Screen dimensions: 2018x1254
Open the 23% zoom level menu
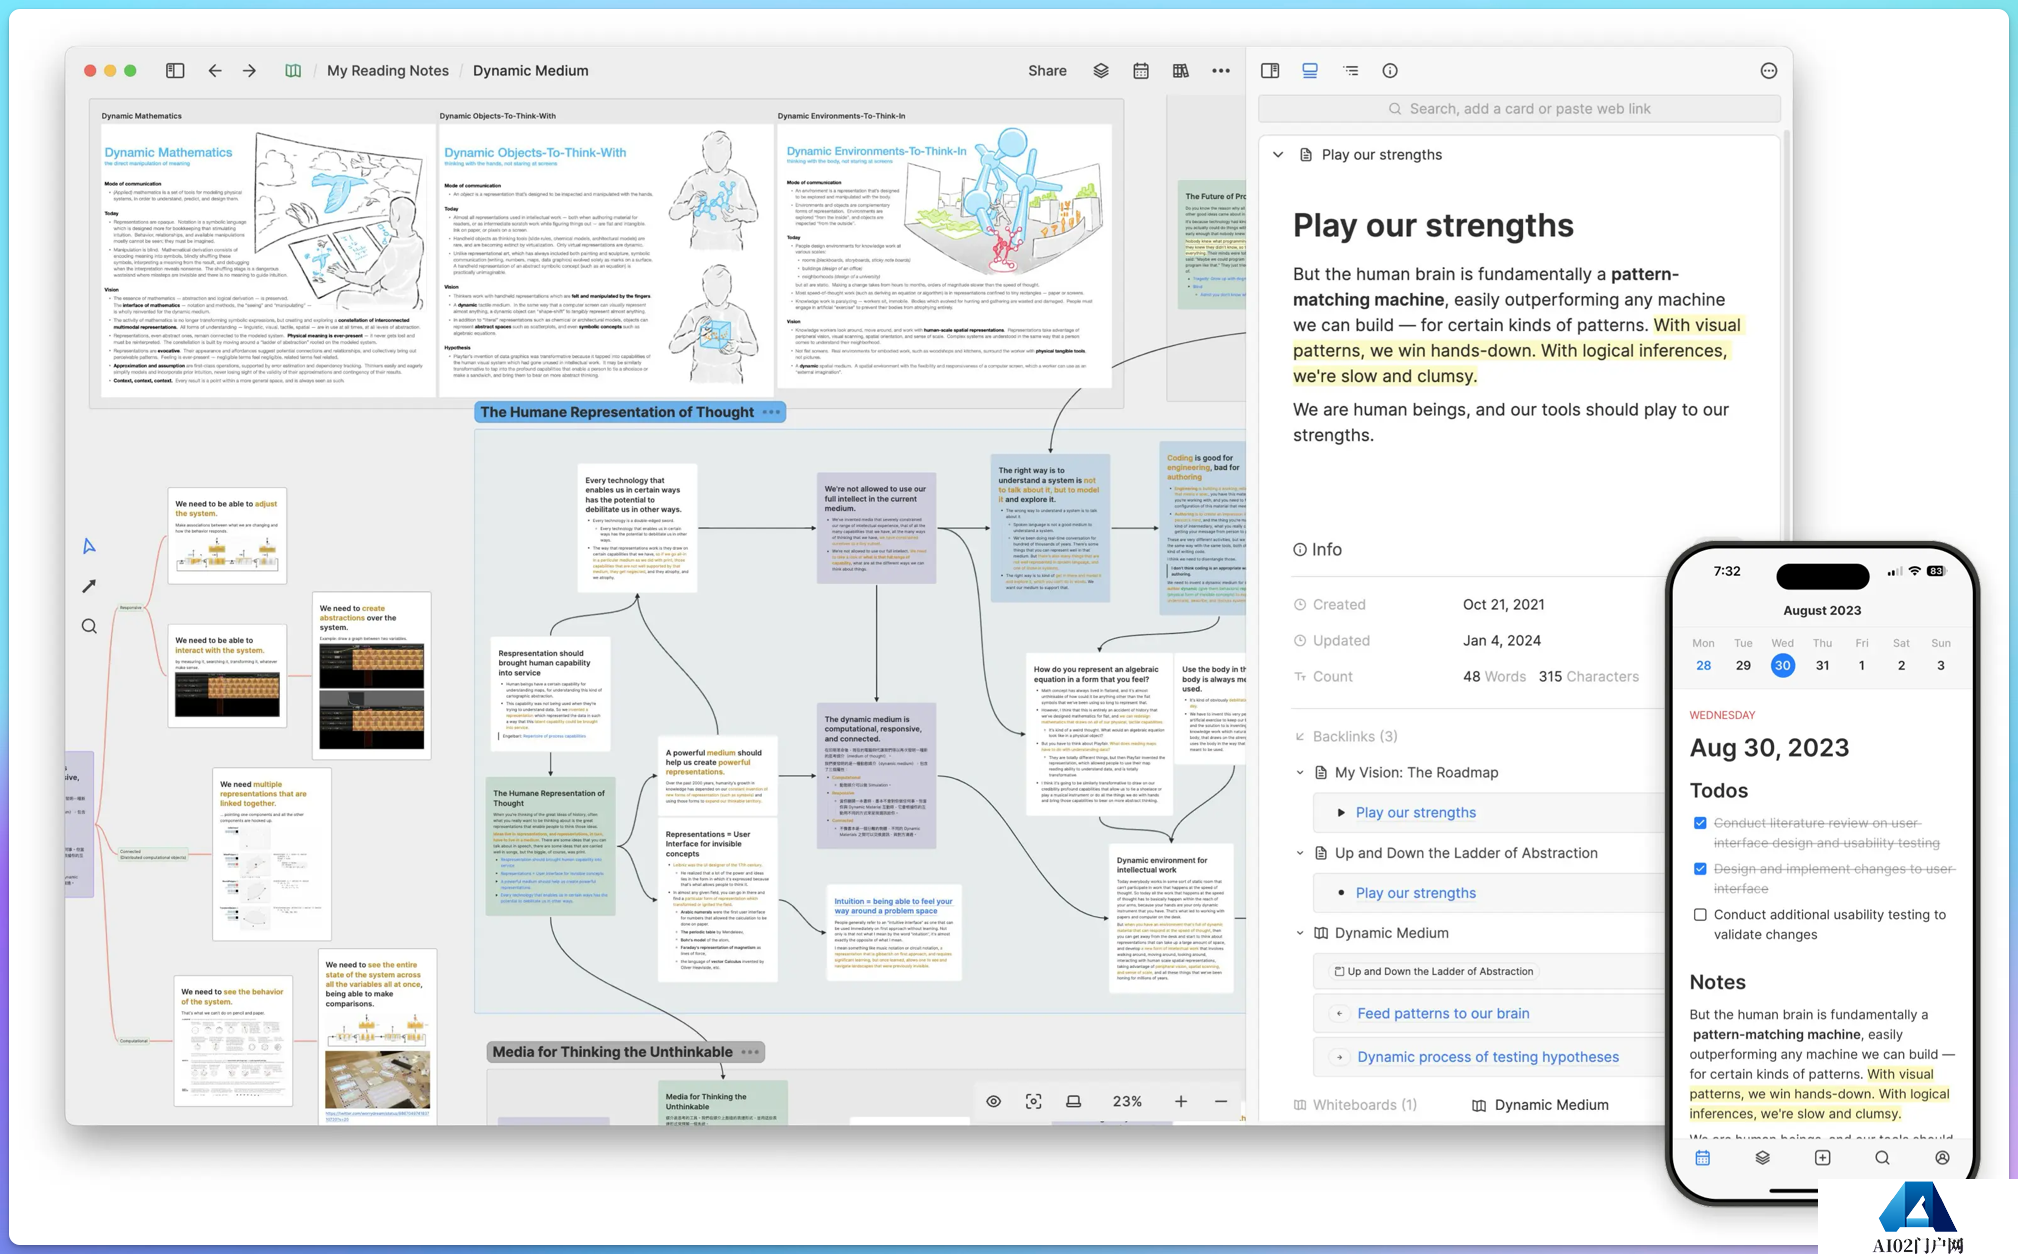coord(1127,1101)
